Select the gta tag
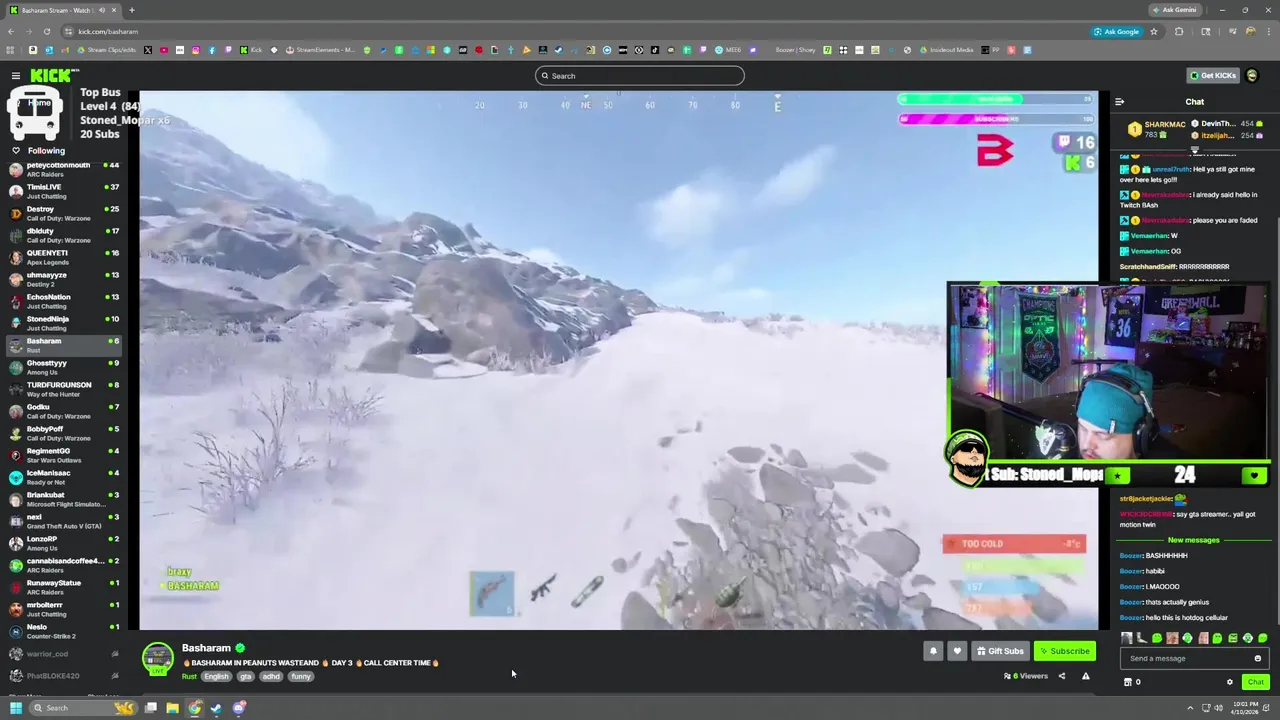Viewport: 1280px width, 720px height. (246, 677)
